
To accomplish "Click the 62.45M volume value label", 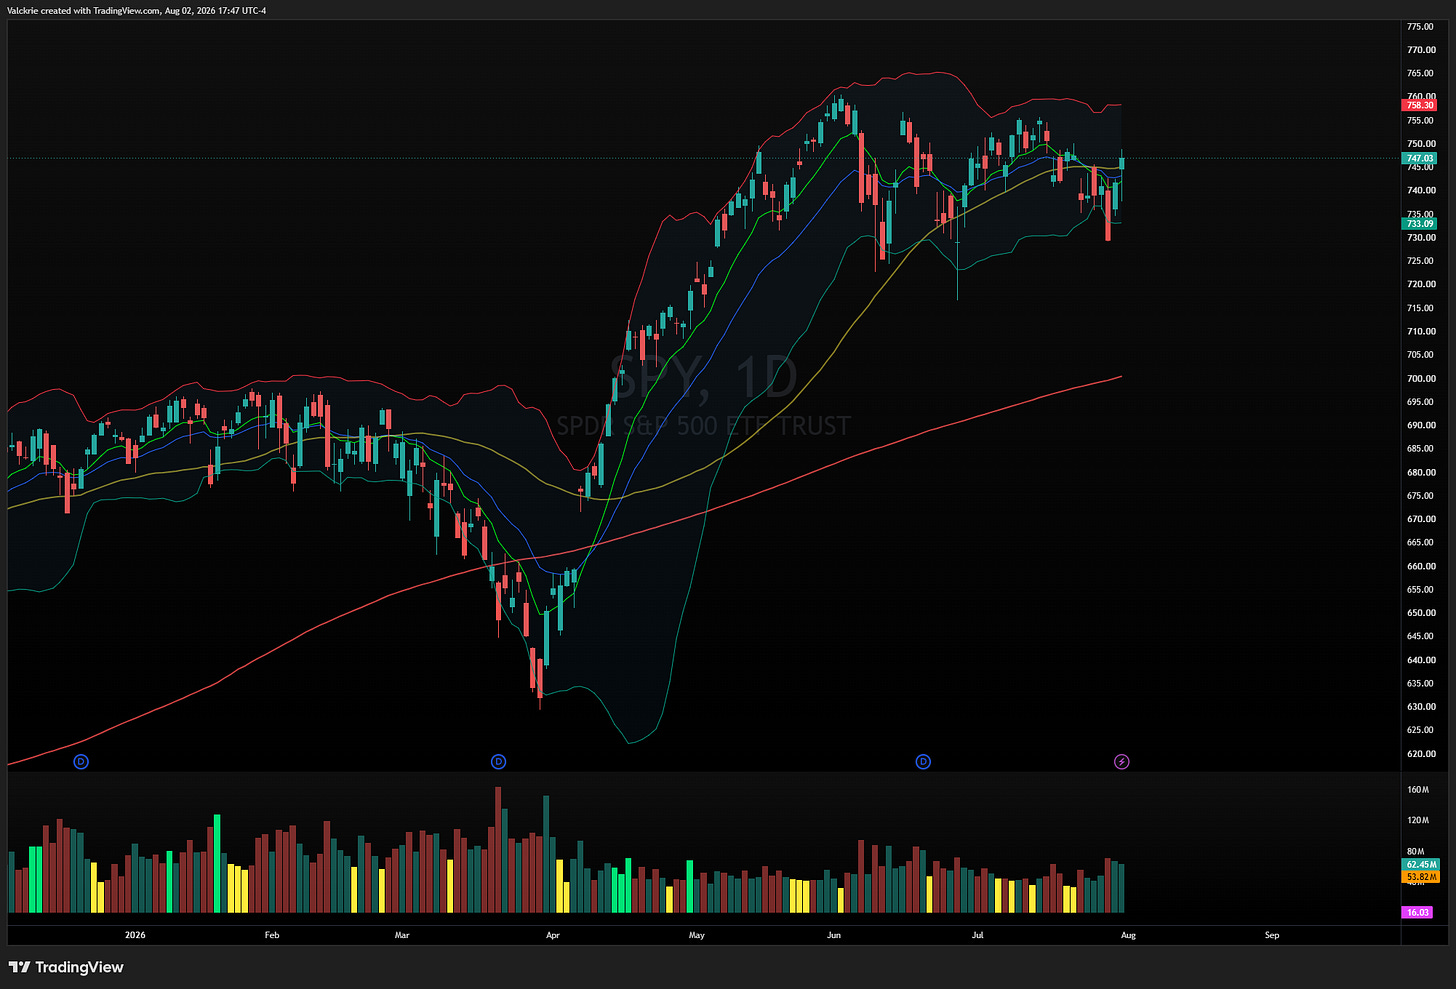I will [x=1421, y=864].
